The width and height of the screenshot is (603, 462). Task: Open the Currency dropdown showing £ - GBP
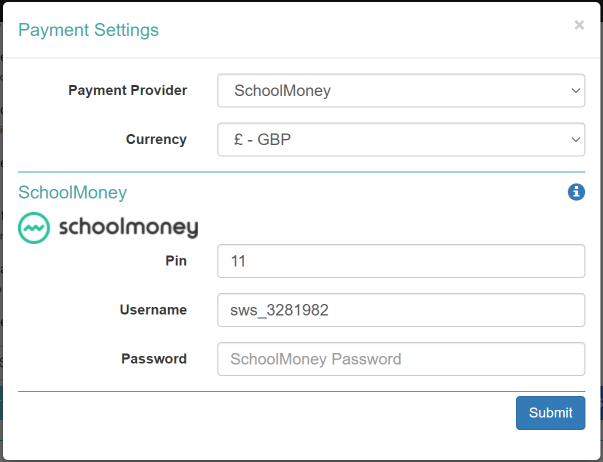(400, 140)
